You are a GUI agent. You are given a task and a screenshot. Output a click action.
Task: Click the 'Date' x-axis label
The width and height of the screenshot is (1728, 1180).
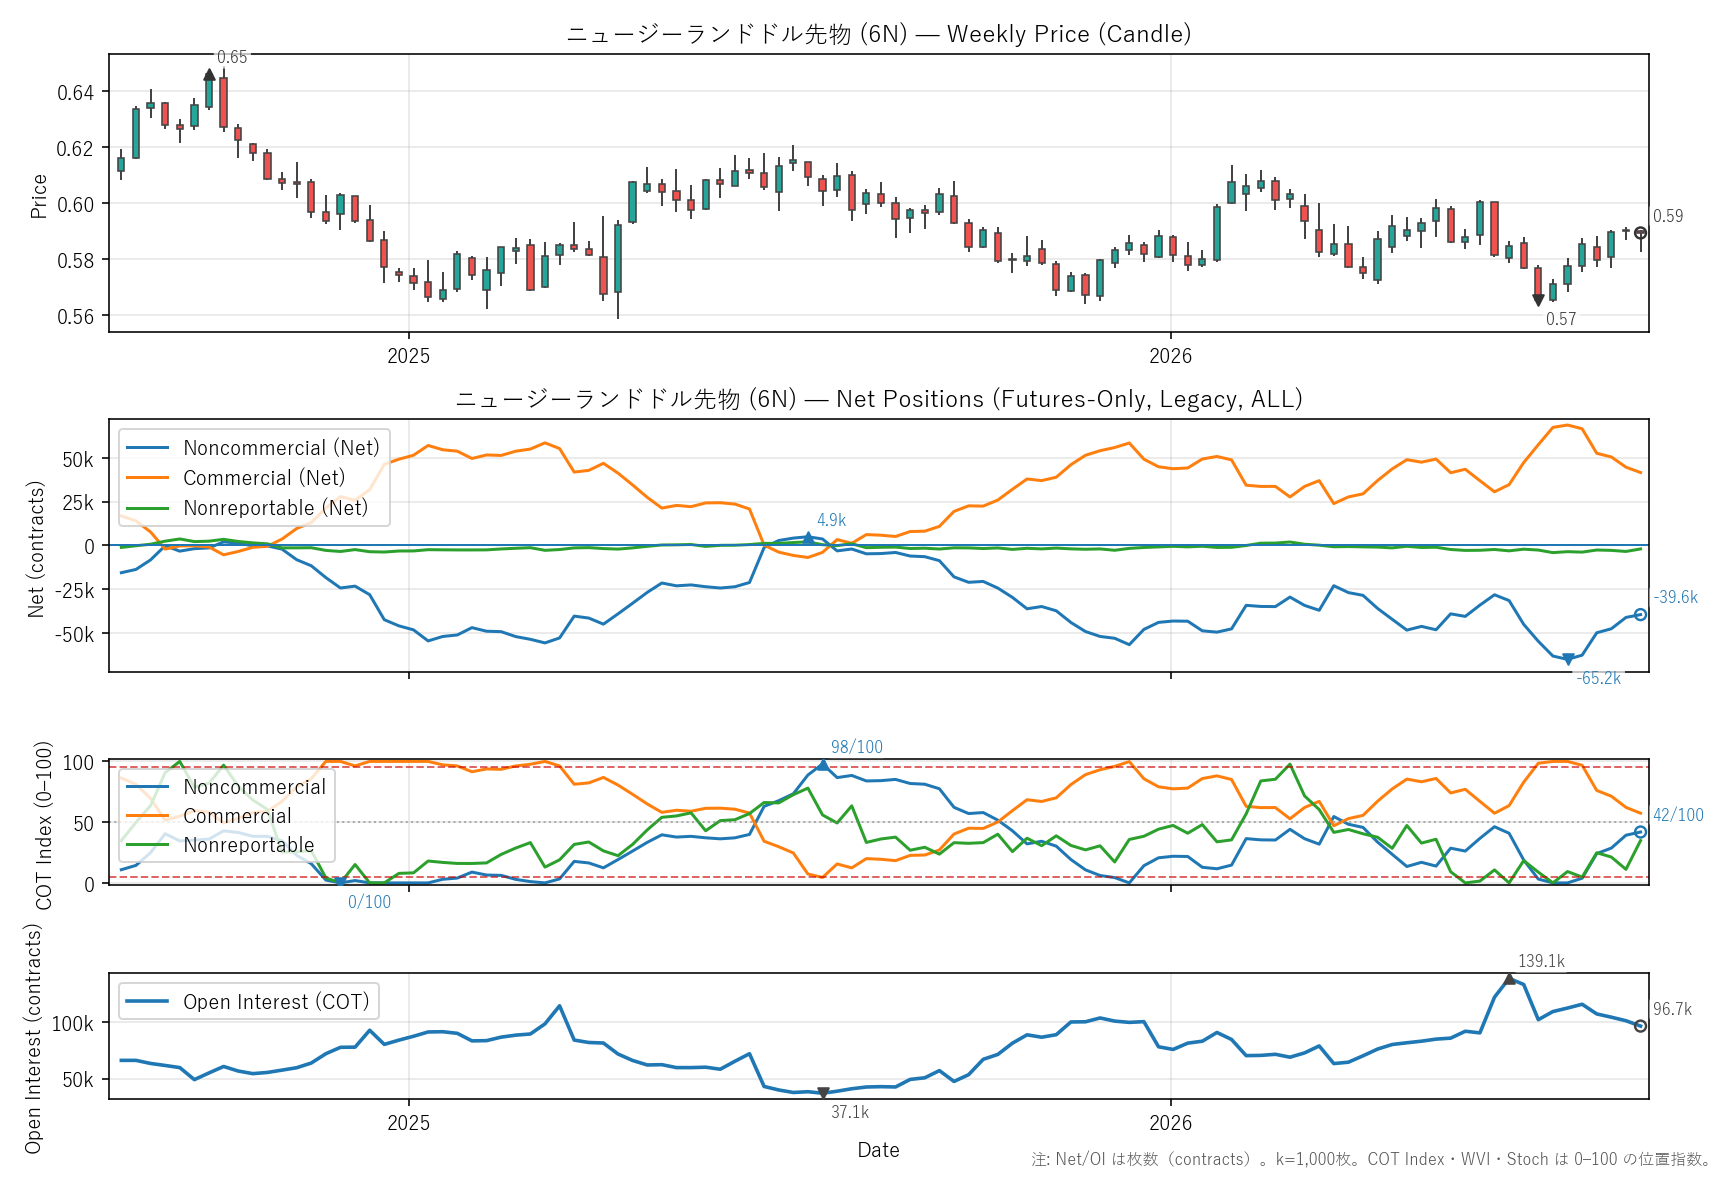click(878, 1150)
